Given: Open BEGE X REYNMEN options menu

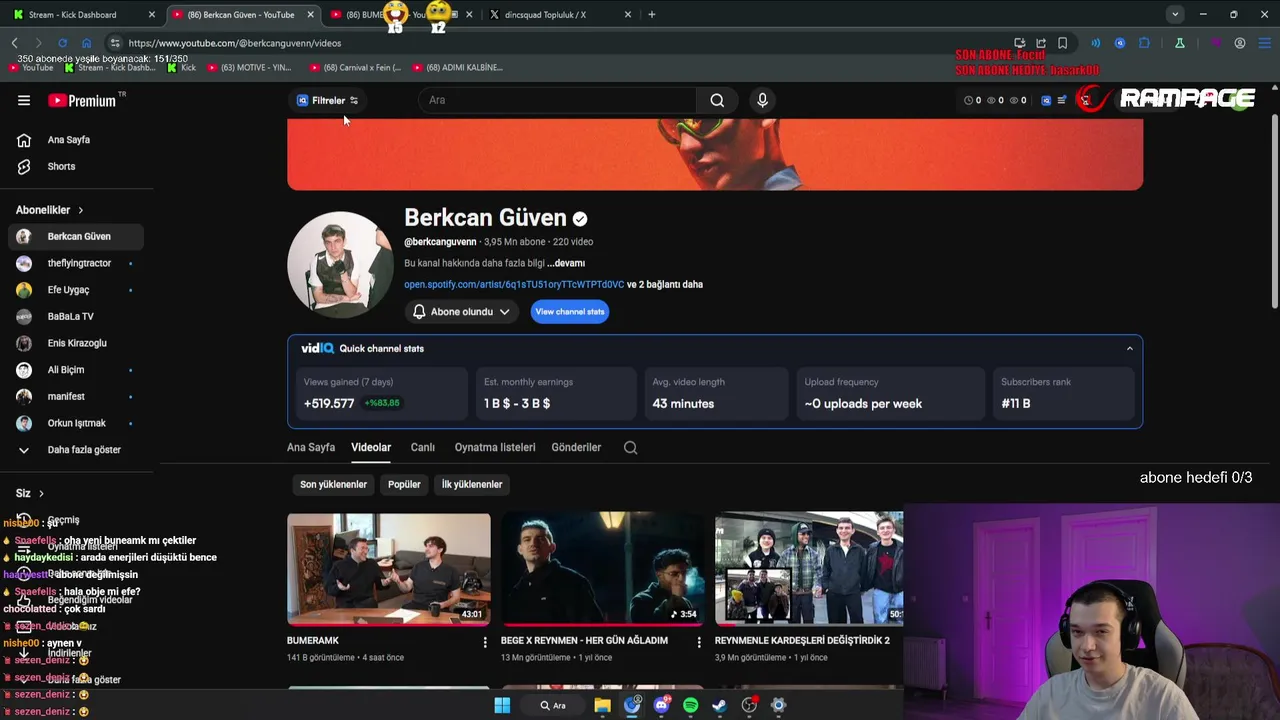Looking at the screenshot, I should click(x=699, y=642).
